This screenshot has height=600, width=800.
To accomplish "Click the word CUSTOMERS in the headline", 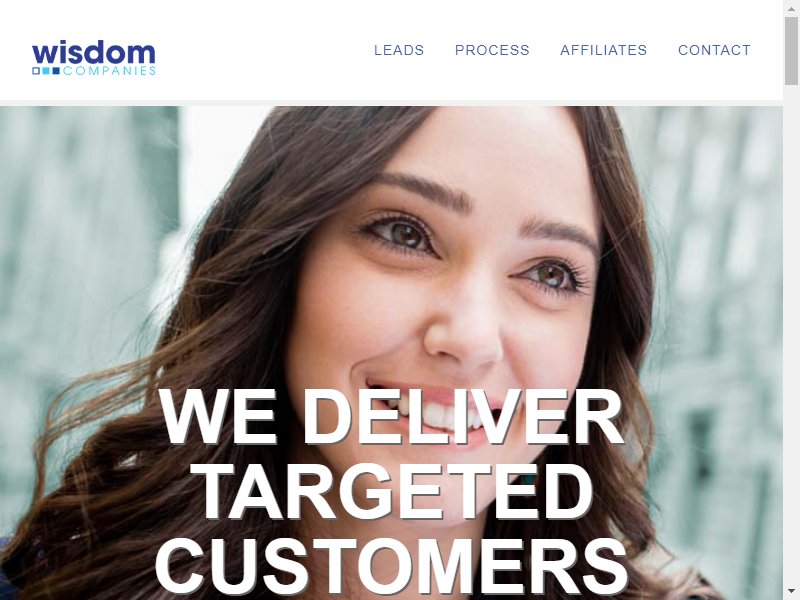I will pyautogui.click(x=392, y=567).
